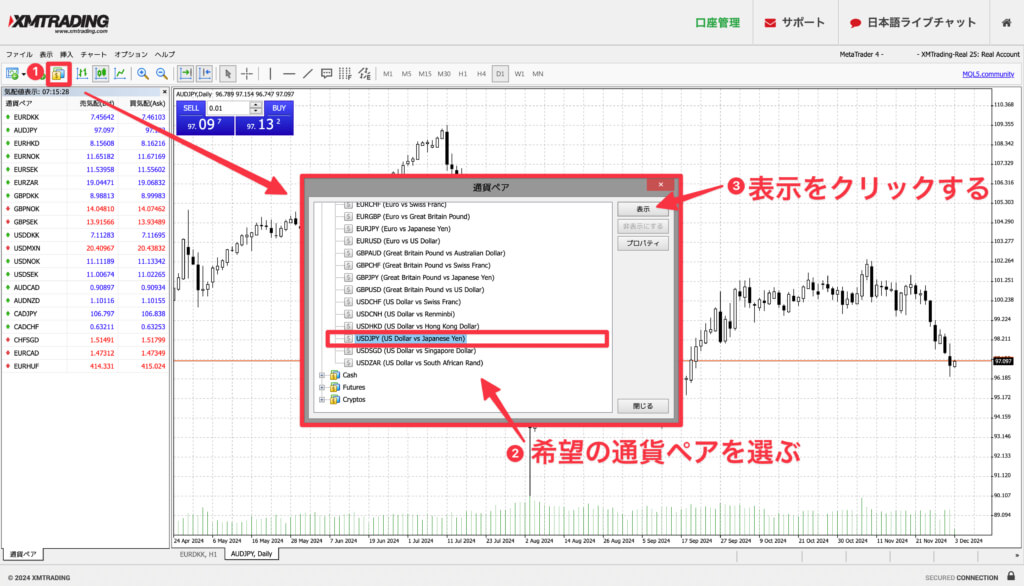The width and height of the screenshot is (1024, 586).
Task: Select the trendline drawing tool
Action: pos(308,73)
